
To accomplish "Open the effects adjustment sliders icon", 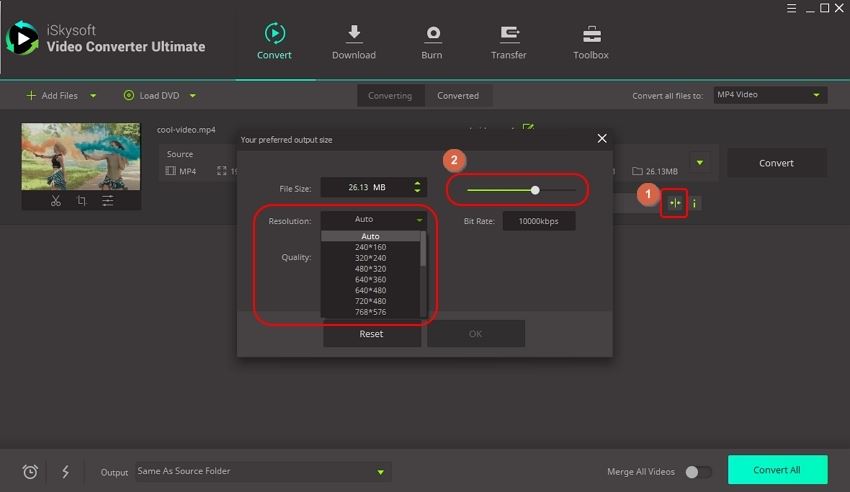I will point(107,201).
